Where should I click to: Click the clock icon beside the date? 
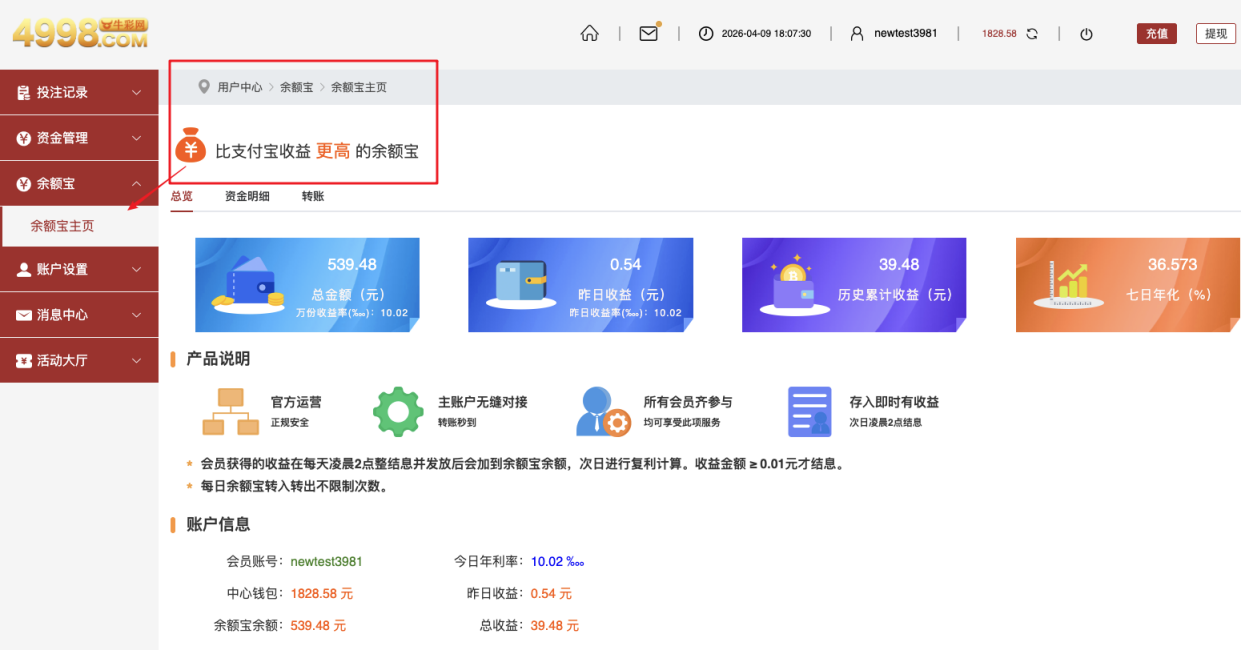click(x=705, y=34)
